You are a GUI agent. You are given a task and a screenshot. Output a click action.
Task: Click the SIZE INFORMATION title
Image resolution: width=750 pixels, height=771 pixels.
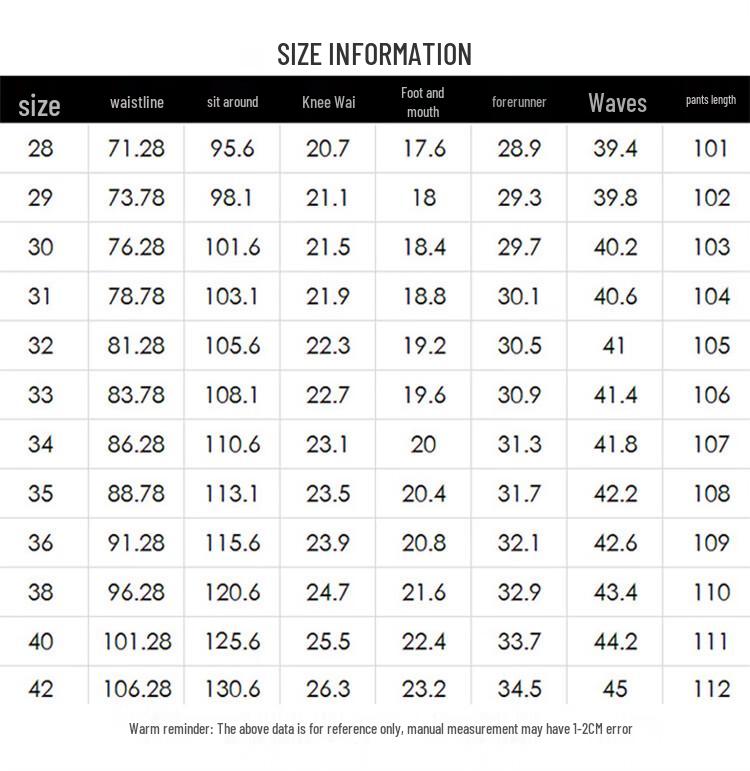374,53
